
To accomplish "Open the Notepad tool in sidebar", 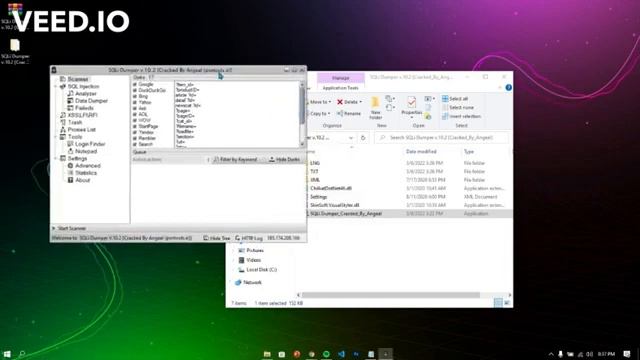I will pyautogui.click(x=82, y=151).
